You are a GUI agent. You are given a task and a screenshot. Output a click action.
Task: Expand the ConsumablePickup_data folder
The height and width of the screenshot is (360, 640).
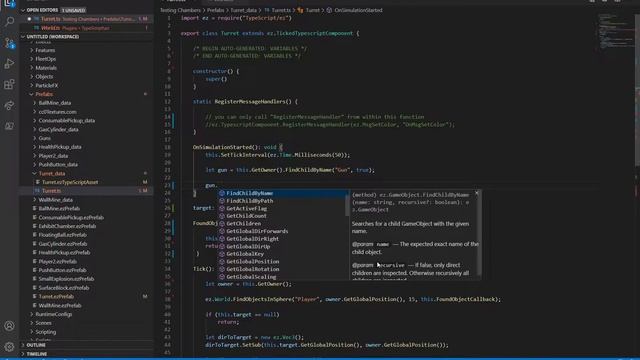67,120
